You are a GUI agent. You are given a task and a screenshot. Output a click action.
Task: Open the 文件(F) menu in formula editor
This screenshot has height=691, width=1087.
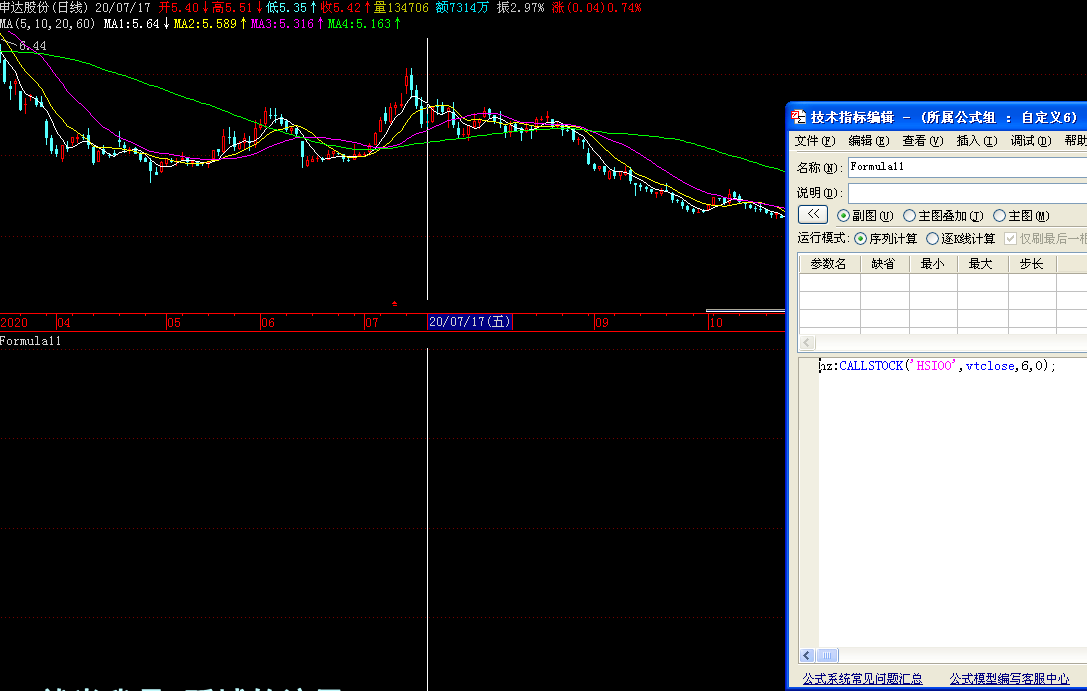pyautogui.click(x=815, y=141)
